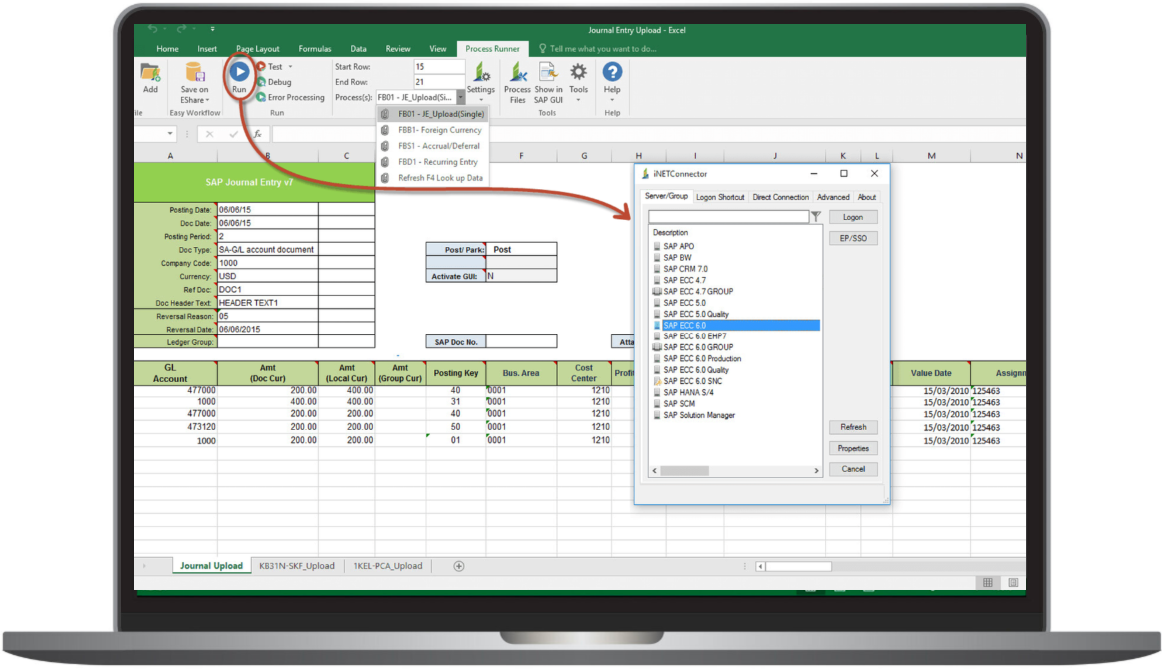Click the Save on EShare icon
The height and width of the screenshot is (670, 1162).
(194, 72)
